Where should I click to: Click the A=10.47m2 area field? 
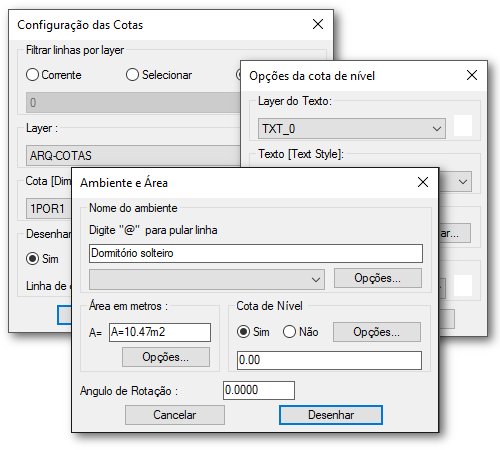click(160, 332)
